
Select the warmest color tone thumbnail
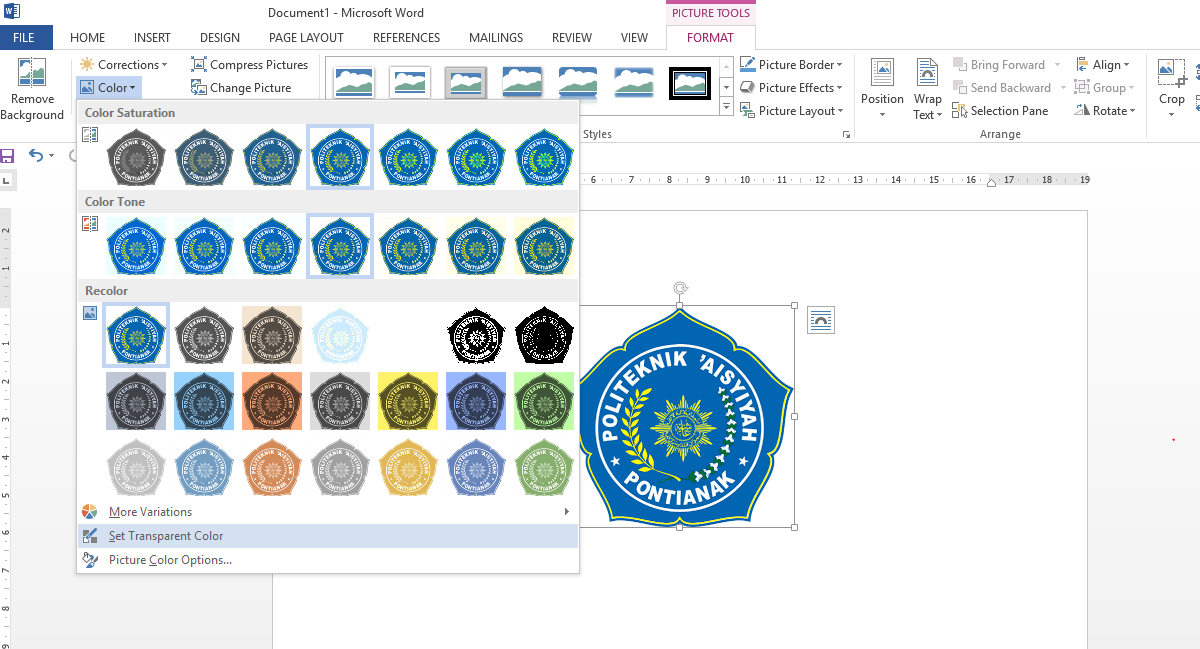tap(544, 246)
